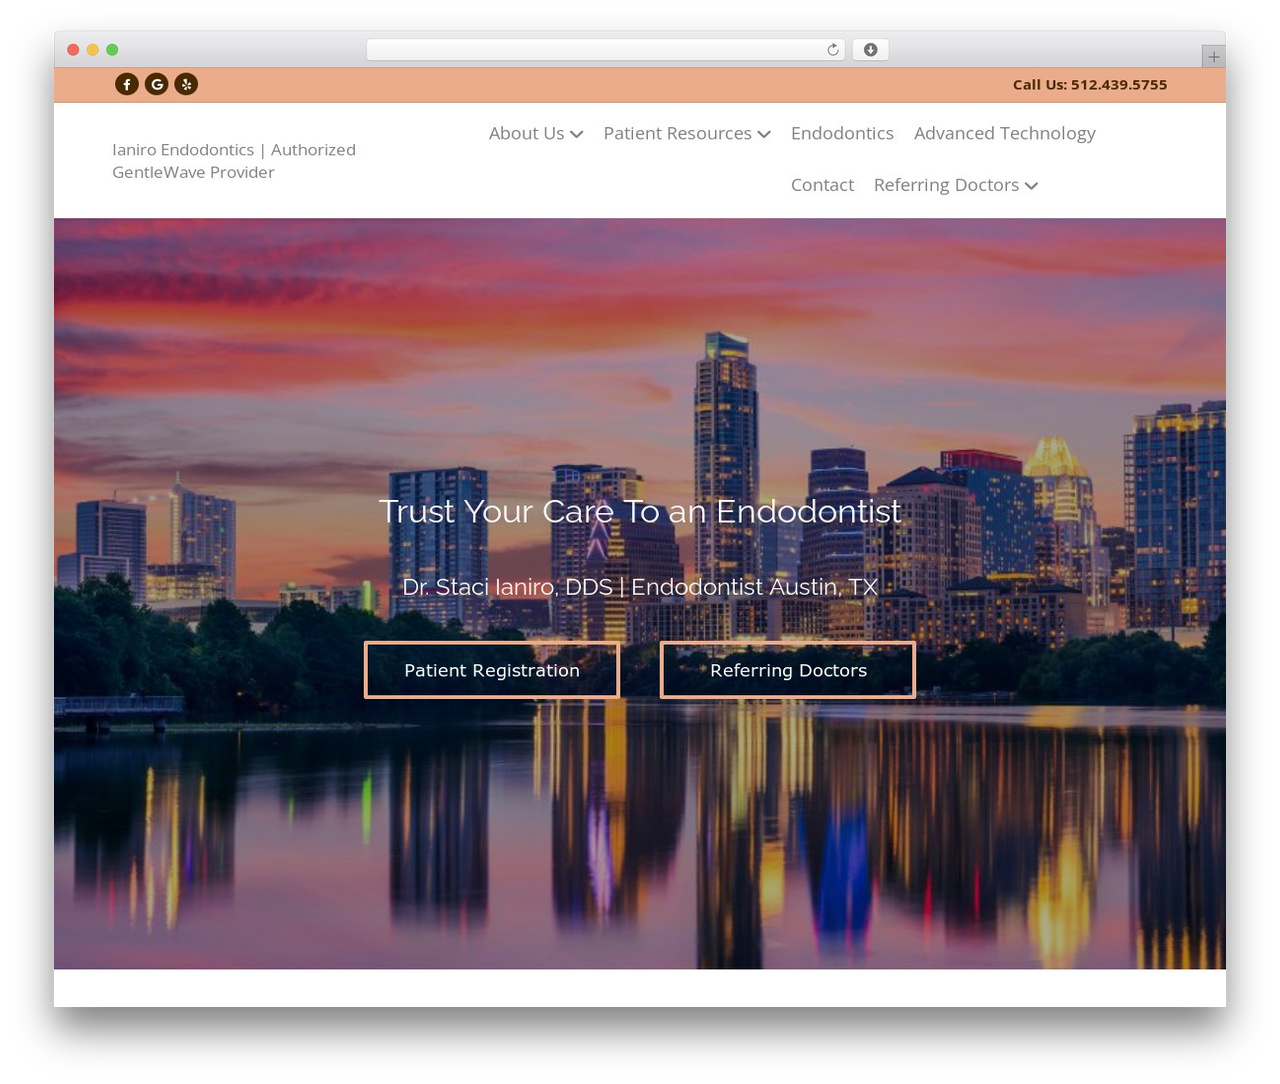Screen dimensions: 1280x1084
Task: Click the red close window button
Action: coord(73,50)
